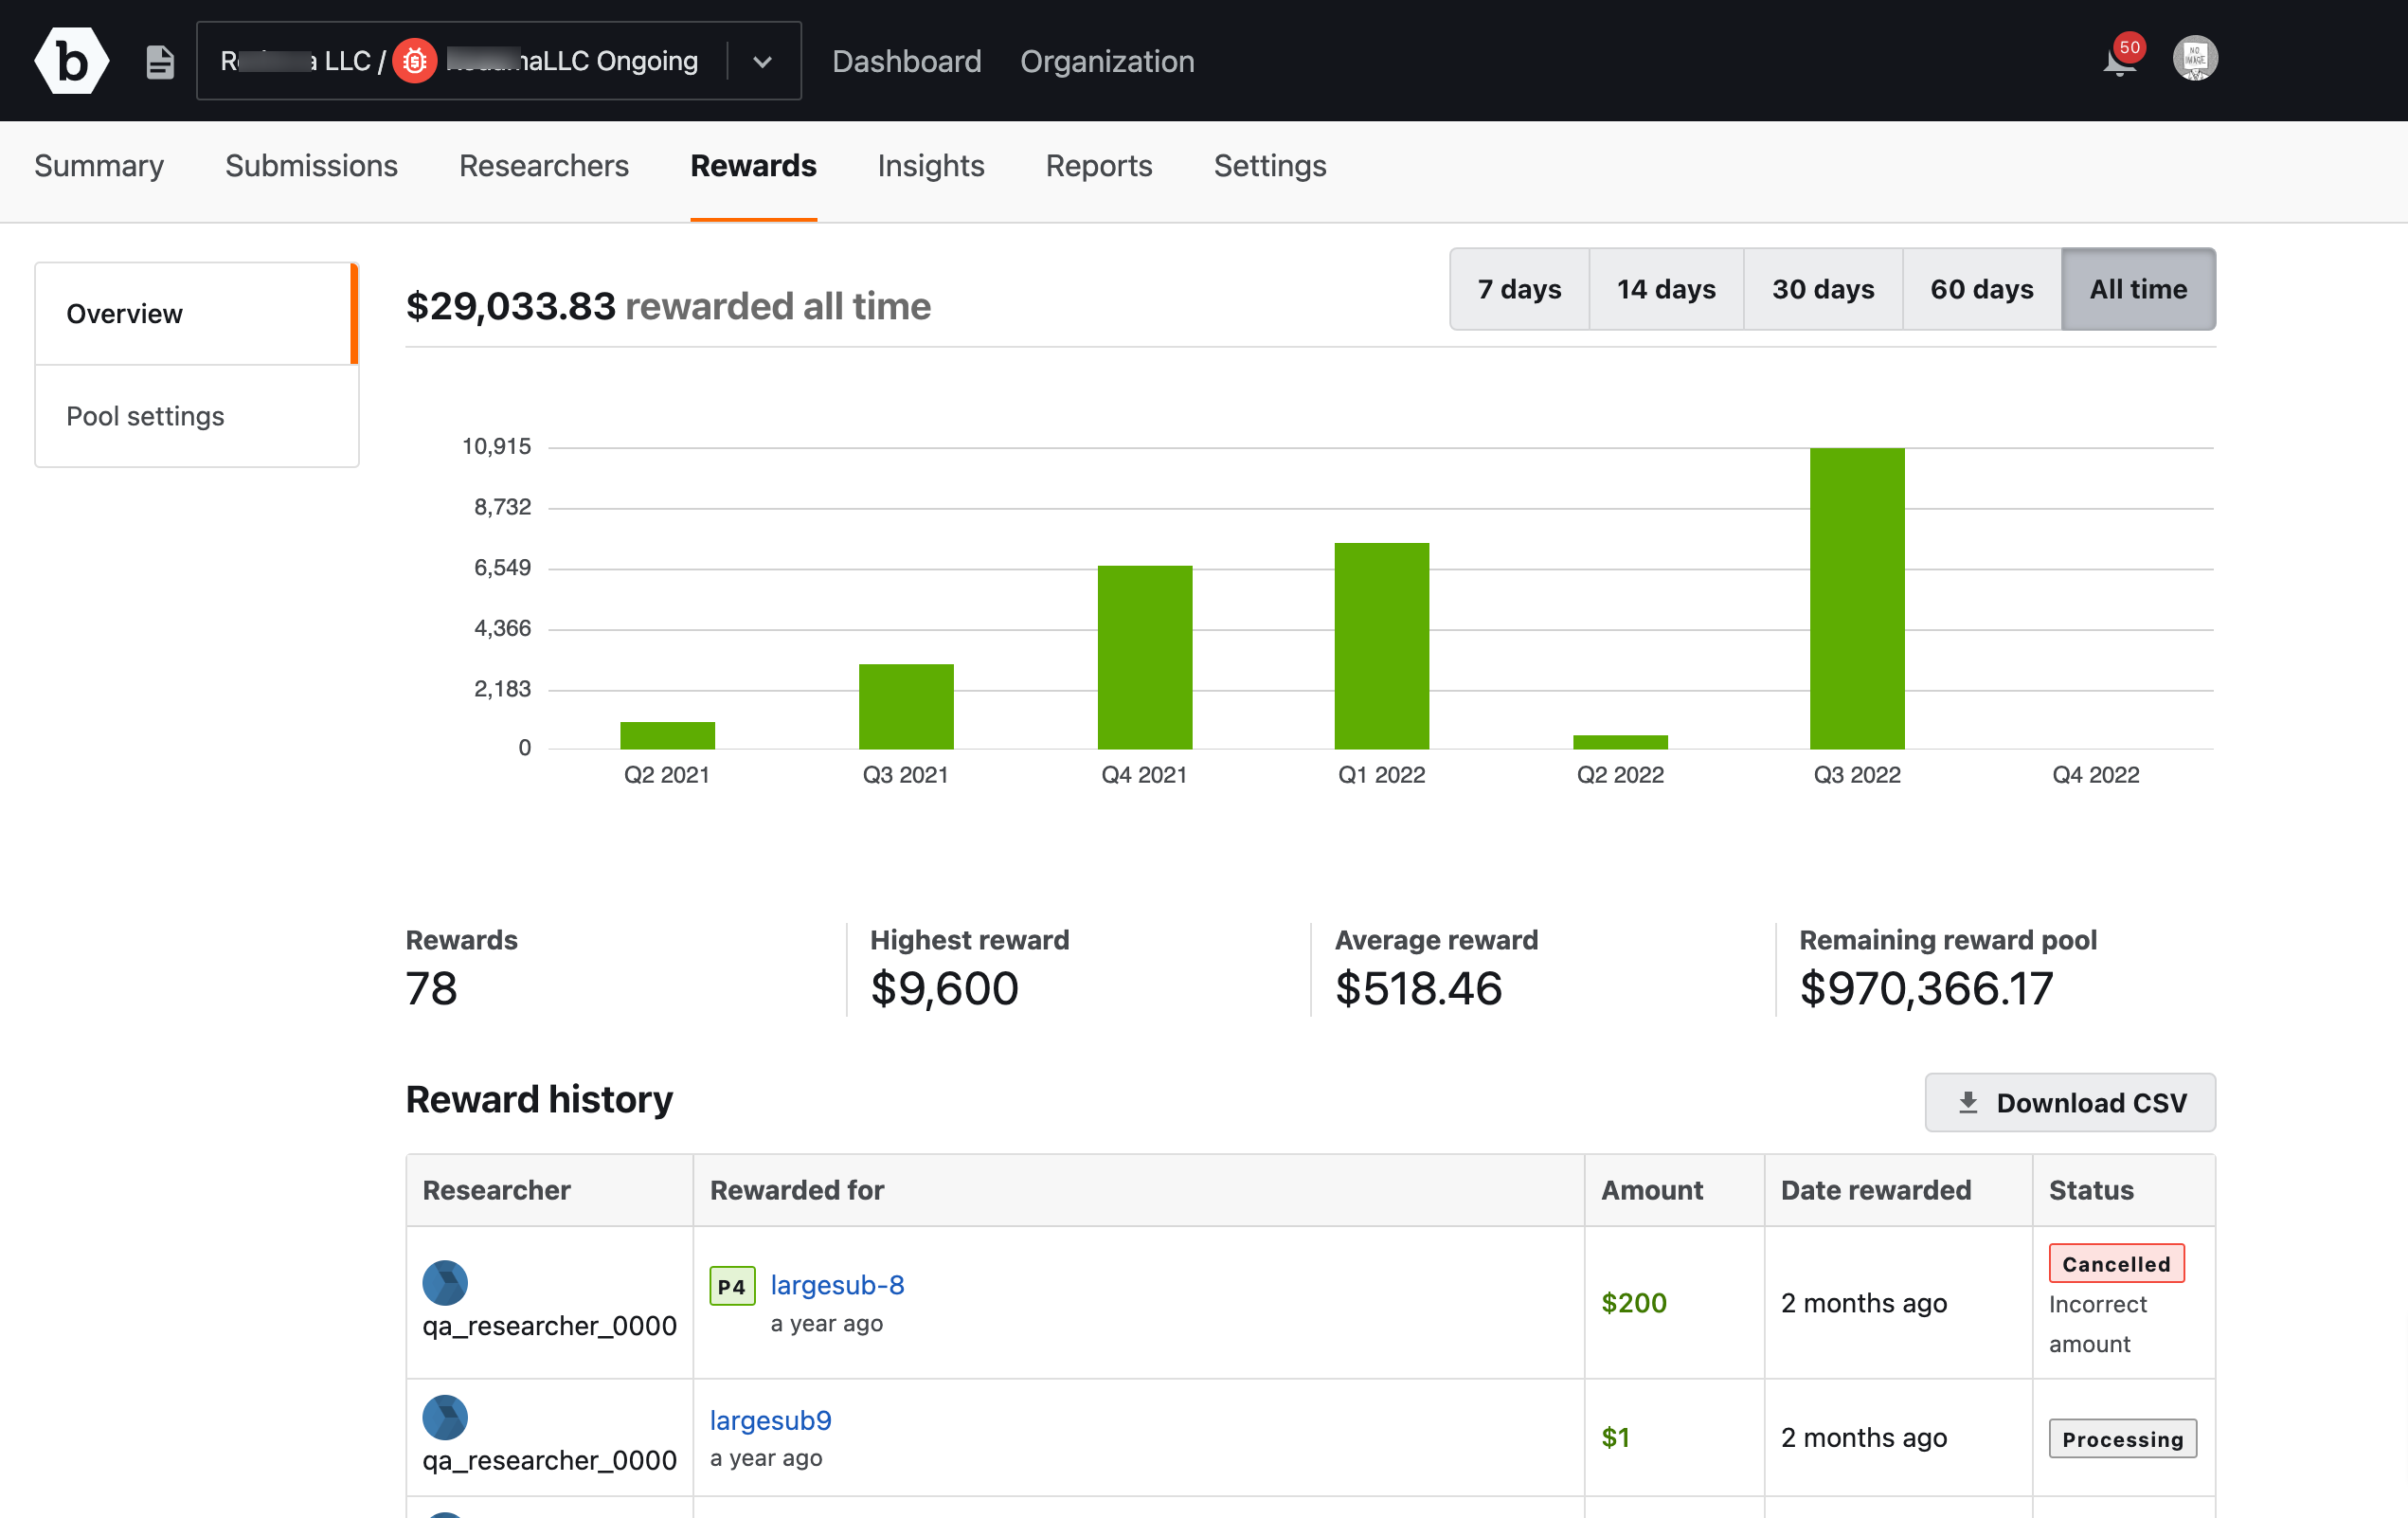Viewport: 2408px width, 1518px height.
Task: Click first qa_researcher_0000 avatar icon
Action: tap(445, 1283)
